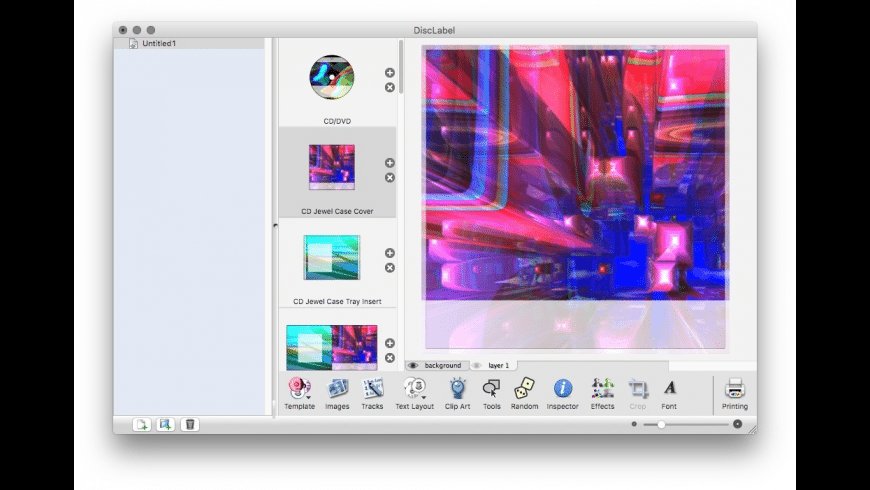Select the Tools icon
870x490 pixels.
[491, 390]
